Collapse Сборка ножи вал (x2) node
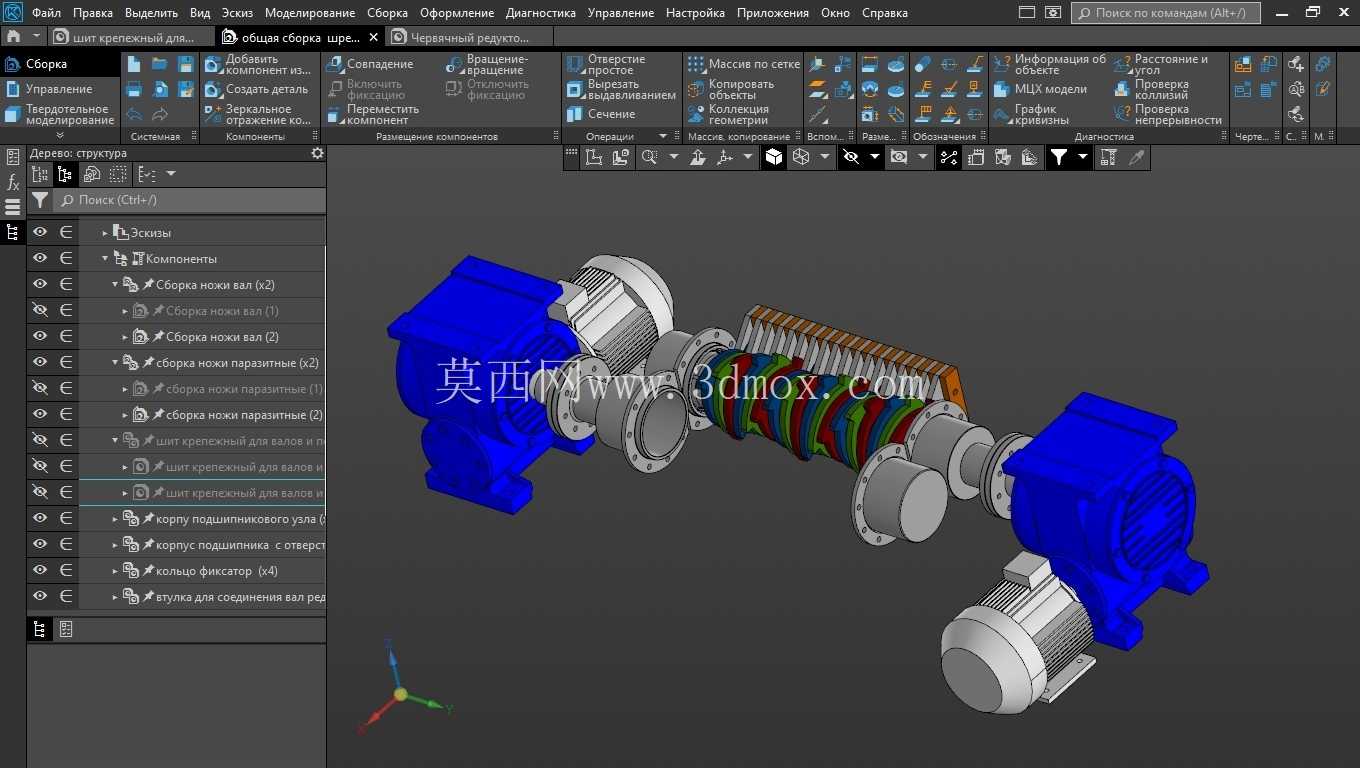The width and height of the screenshot is (1360, 768). click(x=115, y=285)
